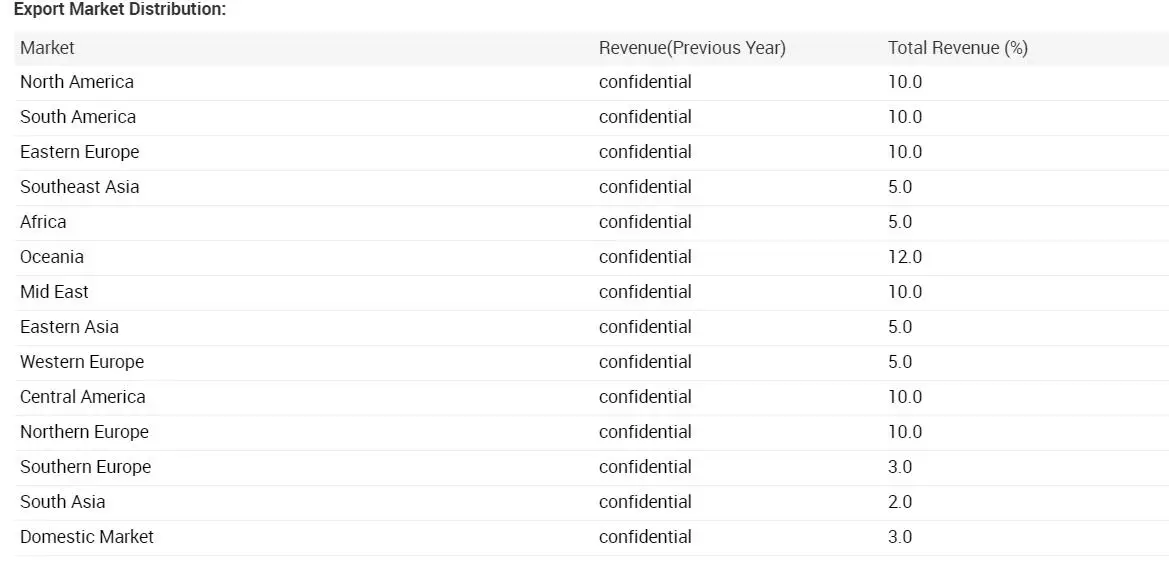Click the confidential cell for North America

[645, 82]
